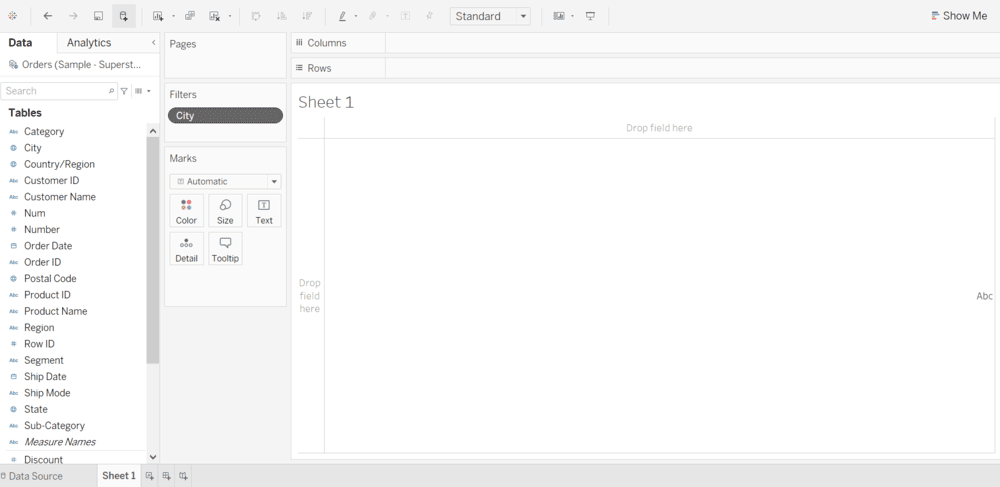
Task: Open the clear sheet dropdown arrow
Action: point(230,16)
